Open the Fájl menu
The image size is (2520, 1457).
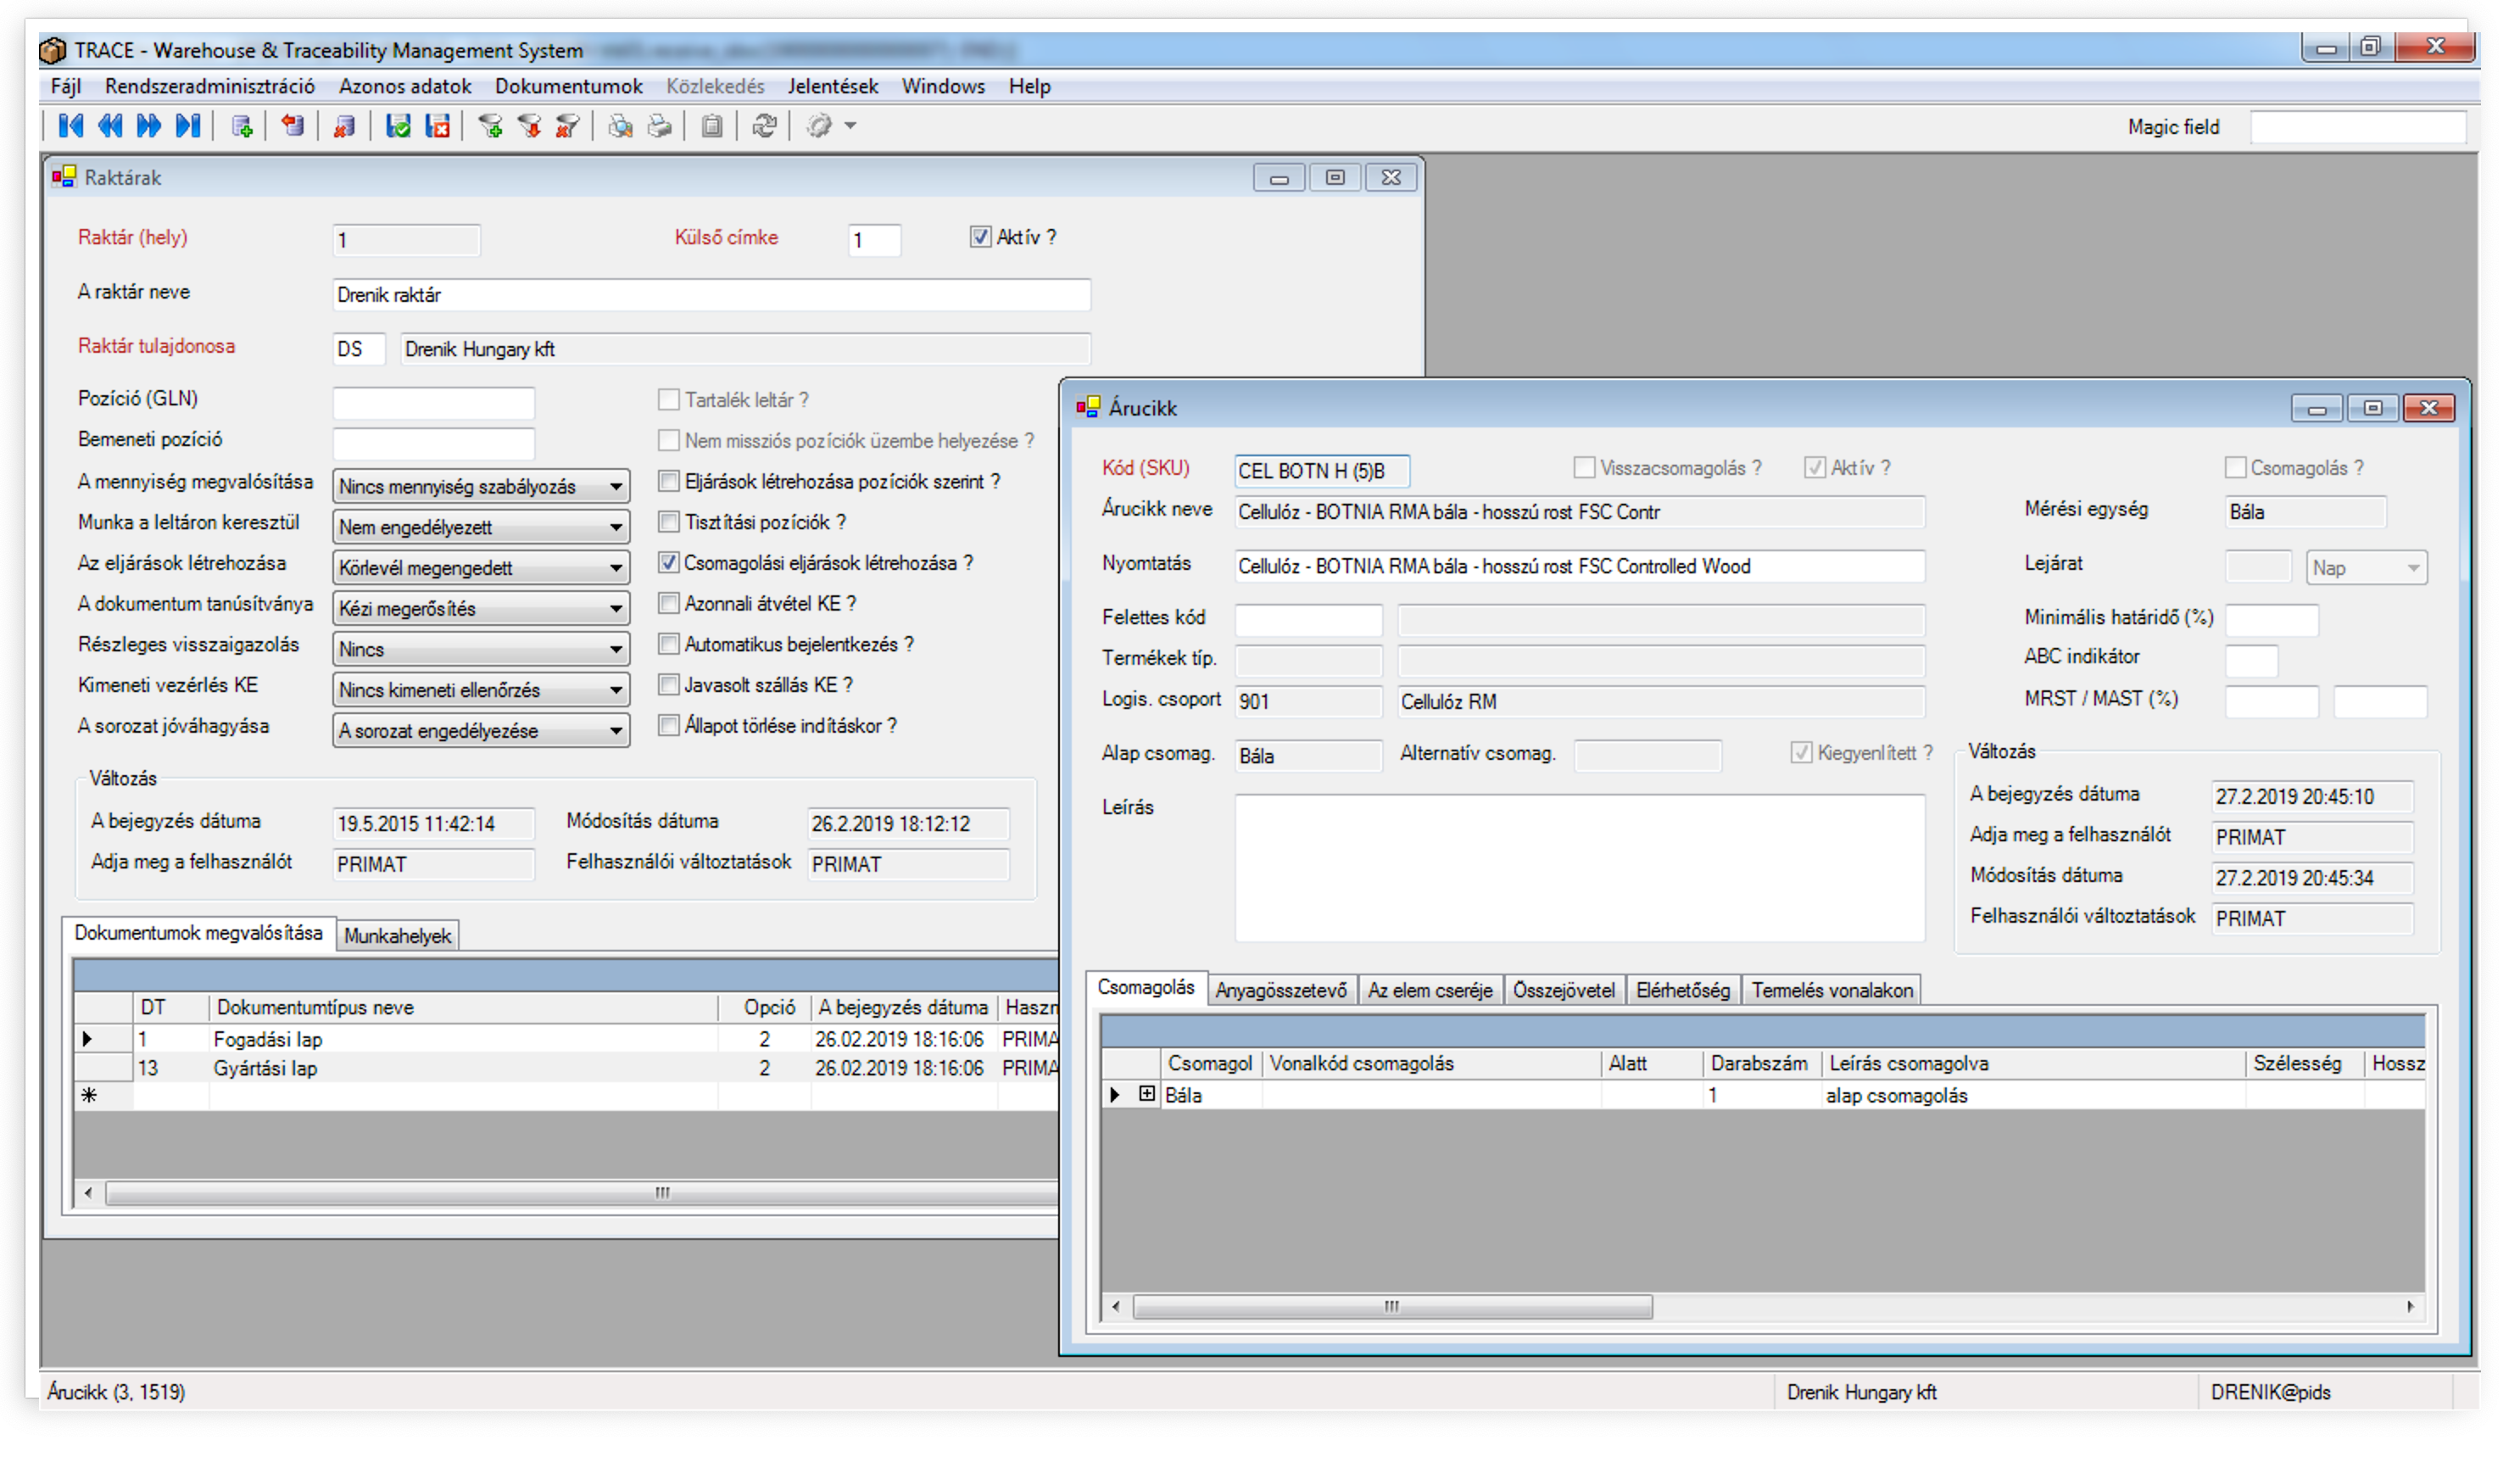[66, 86]
